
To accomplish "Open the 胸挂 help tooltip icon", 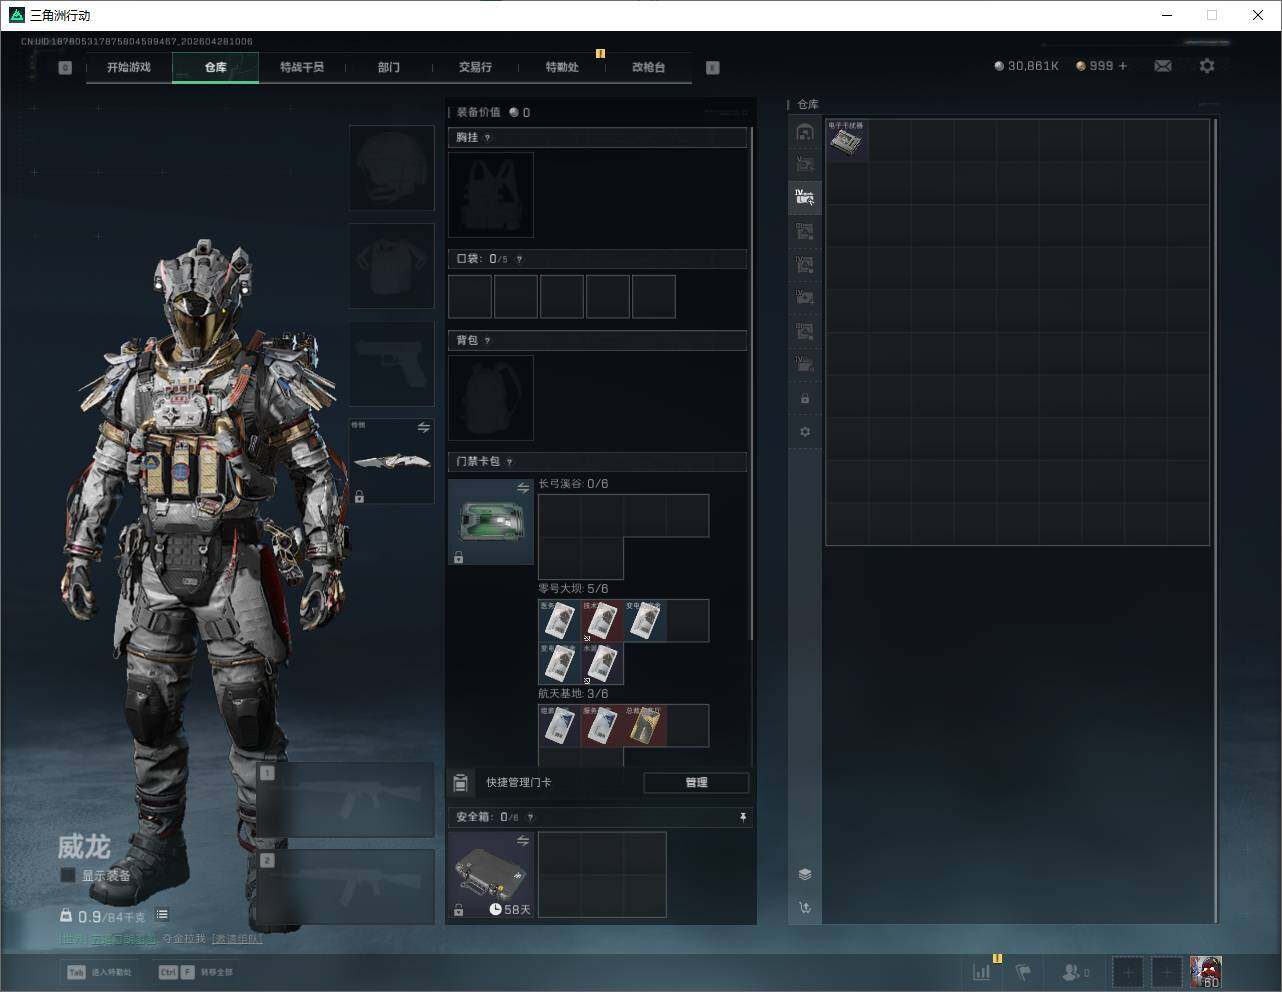I will point(488,138).
